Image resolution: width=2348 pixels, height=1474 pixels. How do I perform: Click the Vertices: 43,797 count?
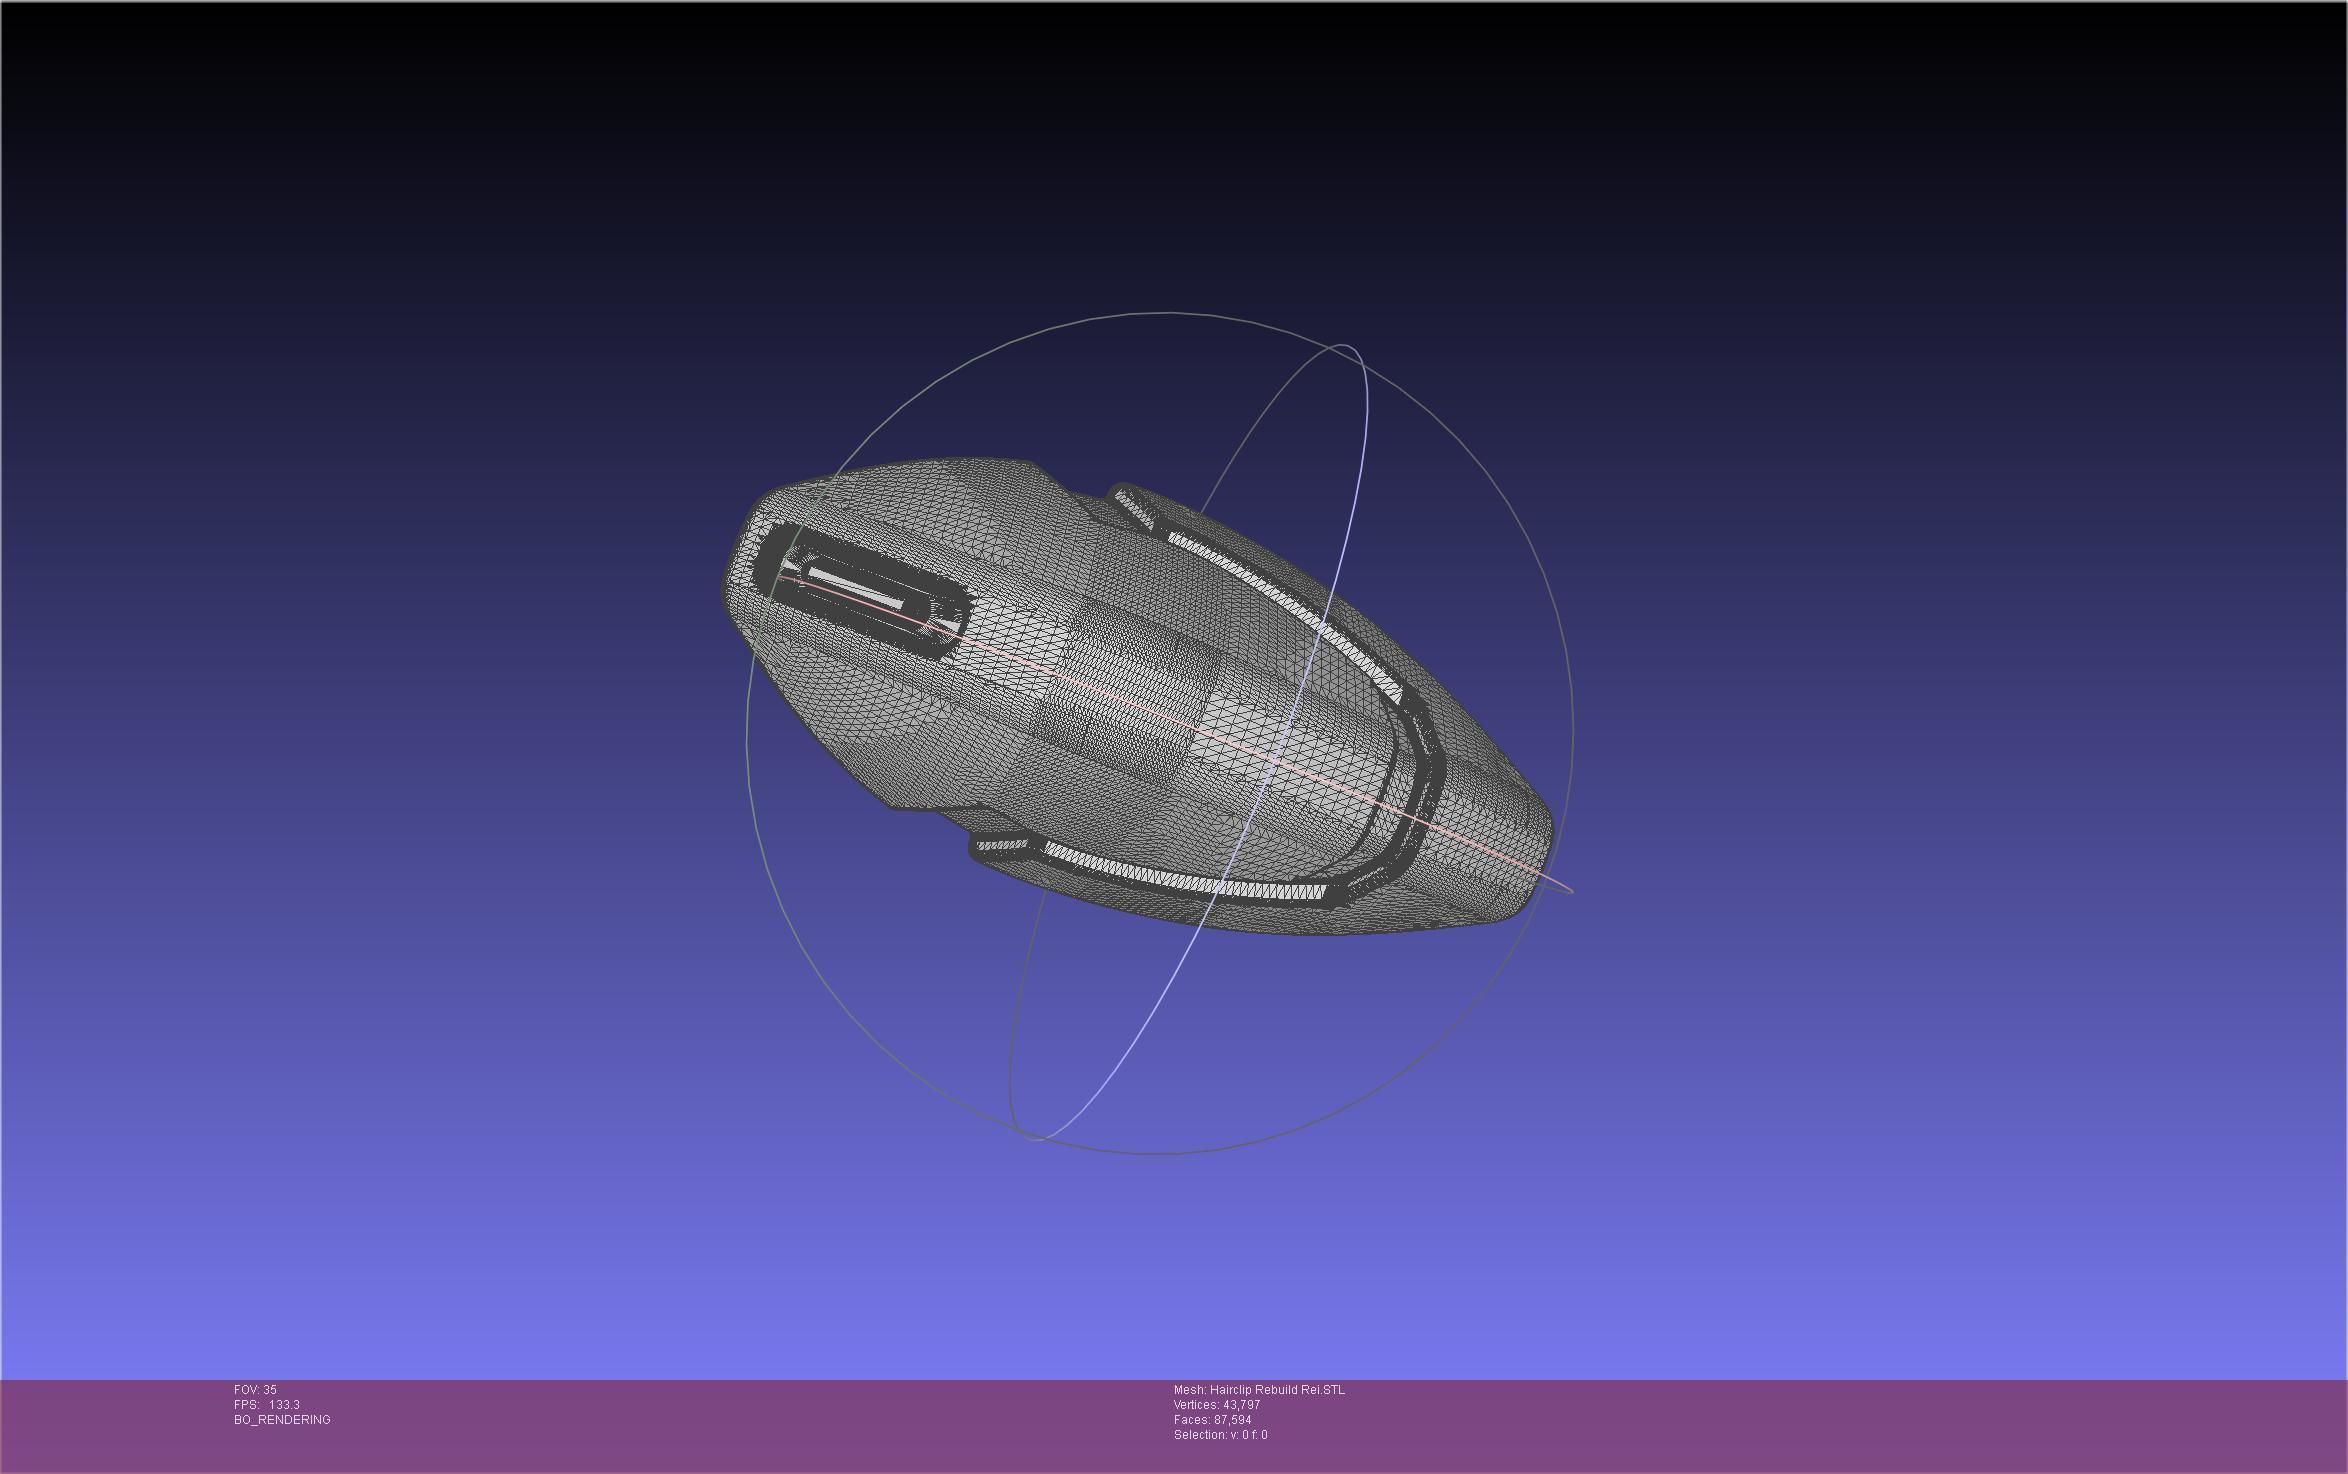pos(1216,1405)
